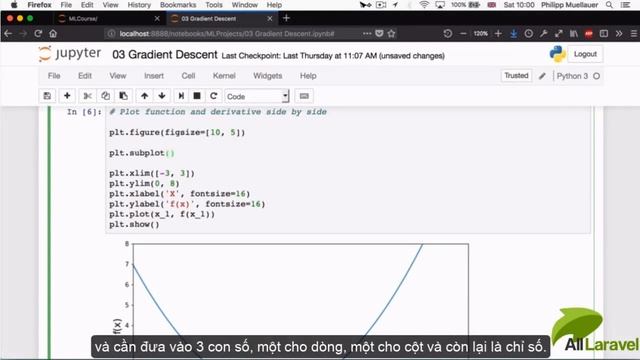
Task: Open the Firefox library icon
Action: click(574, 33)
